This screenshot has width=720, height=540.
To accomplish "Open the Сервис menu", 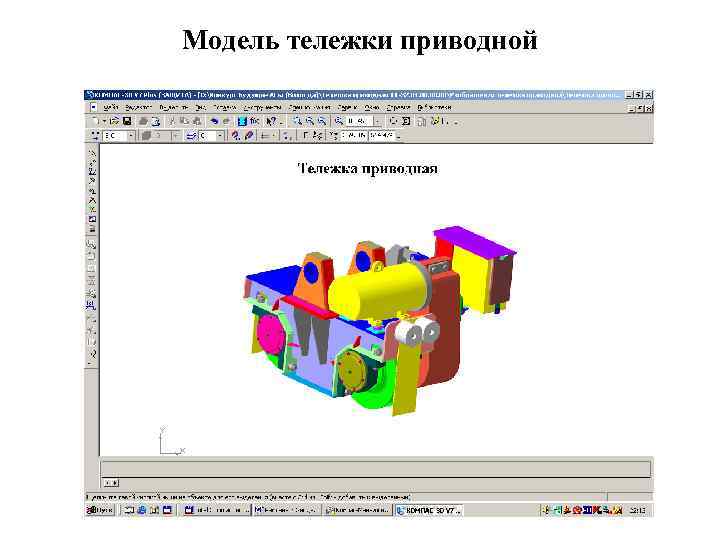I will (347, 107).
